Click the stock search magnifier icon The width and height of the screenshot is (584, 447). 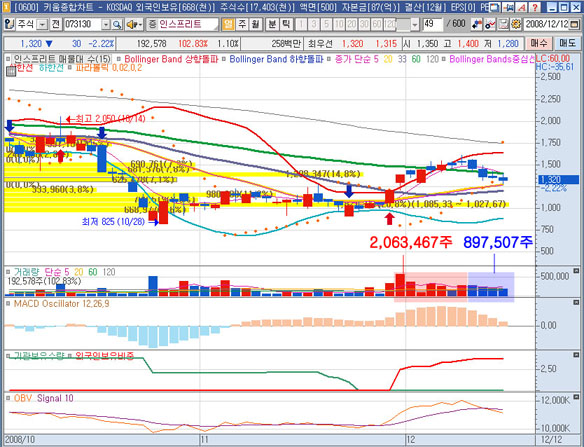click(117, 25)
